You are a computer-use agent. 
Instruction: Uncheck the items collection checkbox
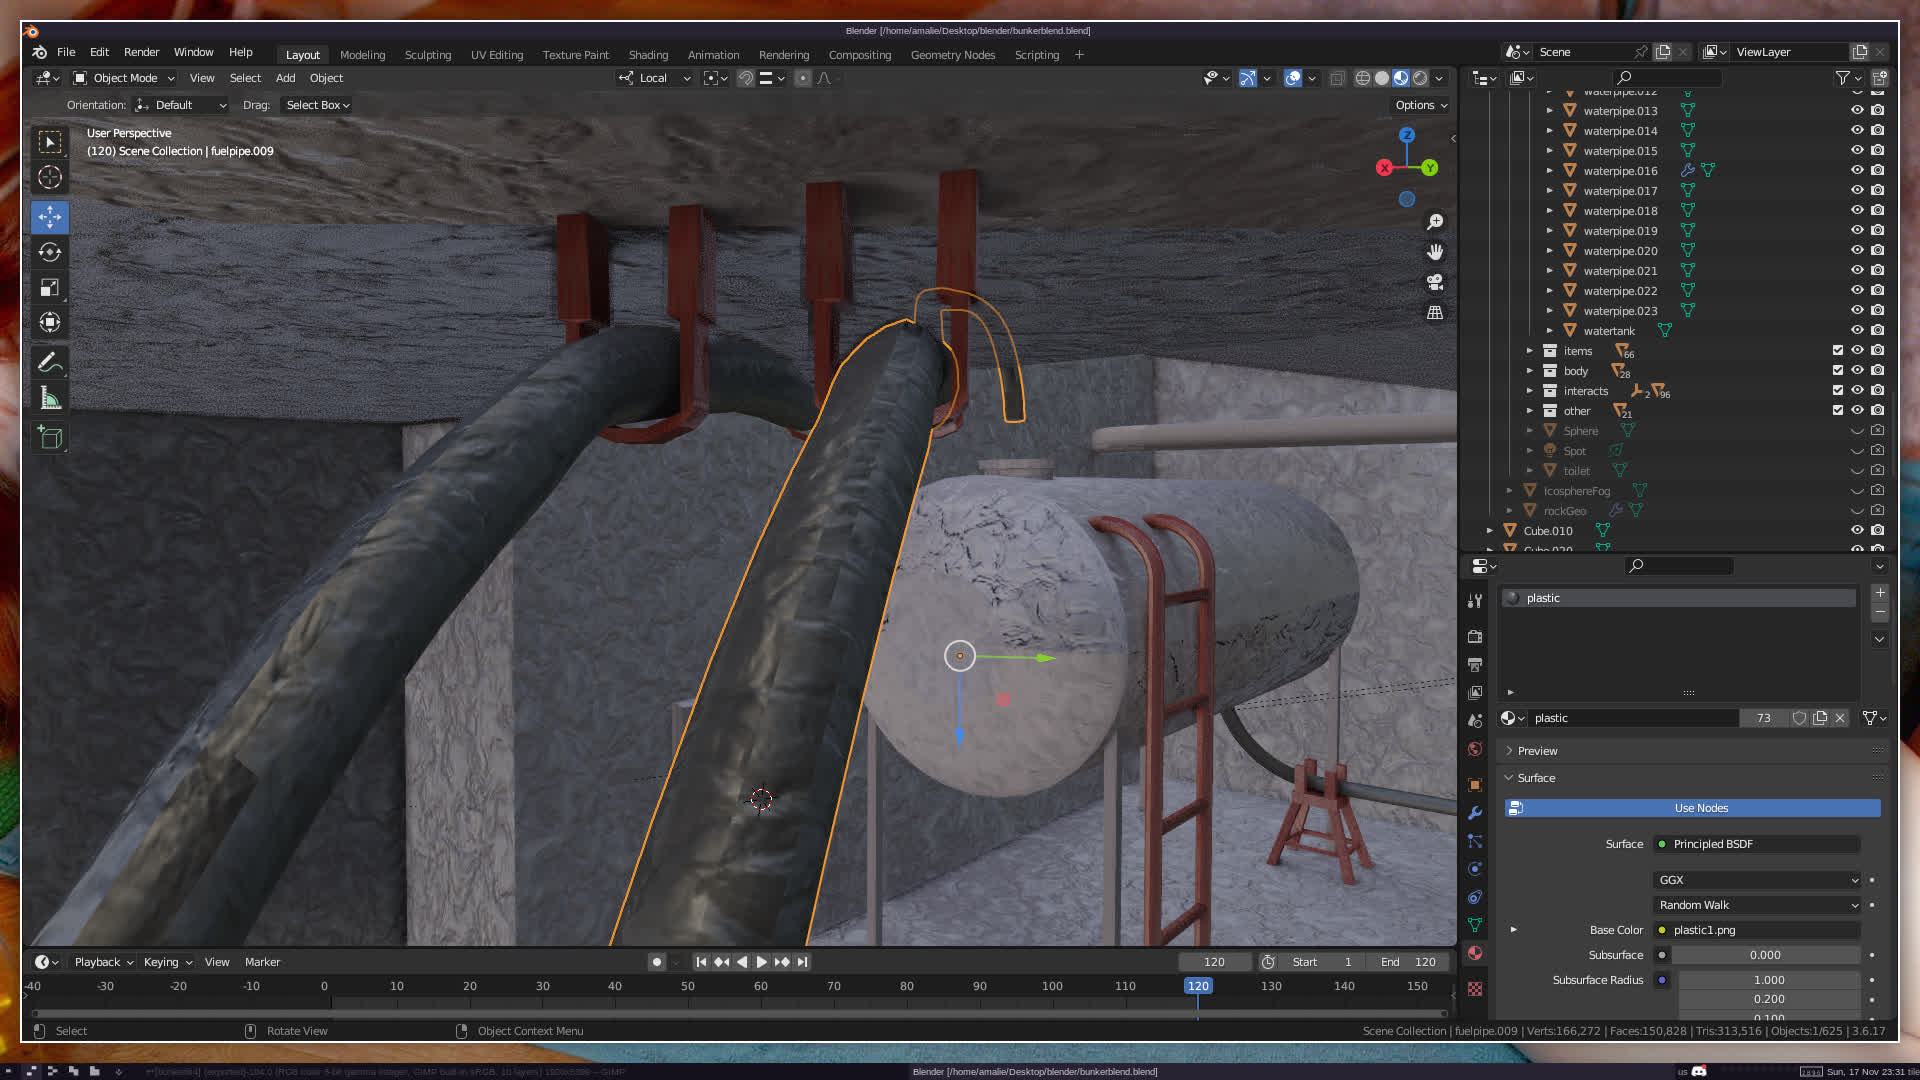(x=1837, y=350)
